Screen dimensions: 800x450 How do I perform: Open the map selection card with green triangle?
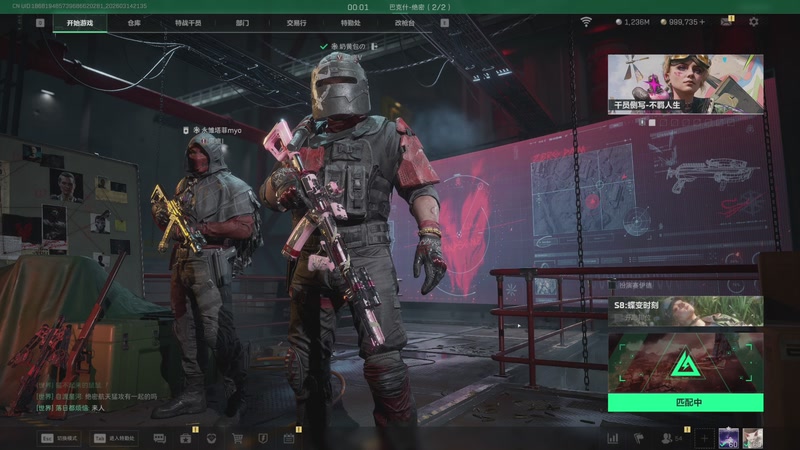click(x=685, y=363)
